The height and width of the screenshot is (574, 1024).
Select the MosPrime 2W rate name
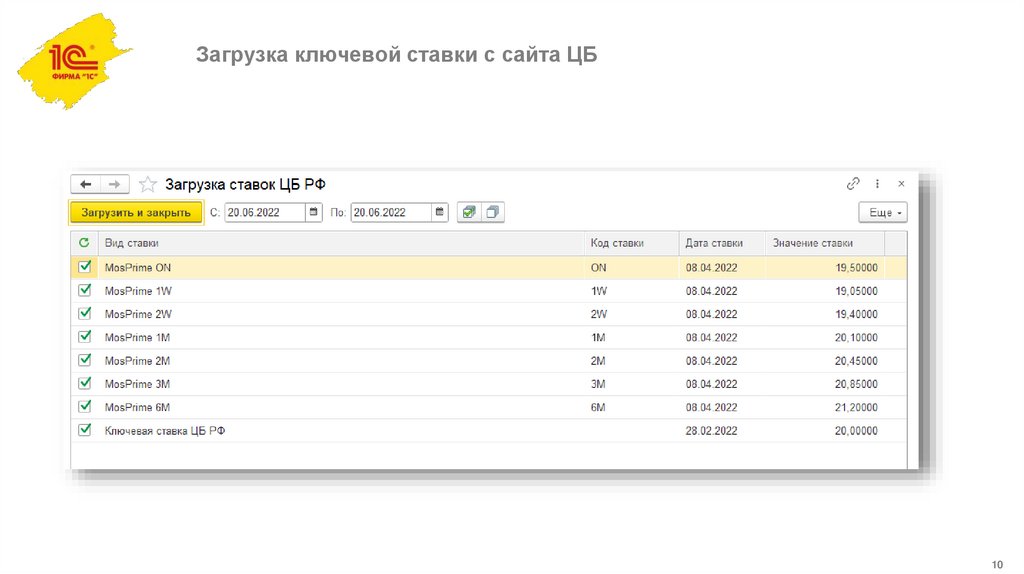(138, 314)
